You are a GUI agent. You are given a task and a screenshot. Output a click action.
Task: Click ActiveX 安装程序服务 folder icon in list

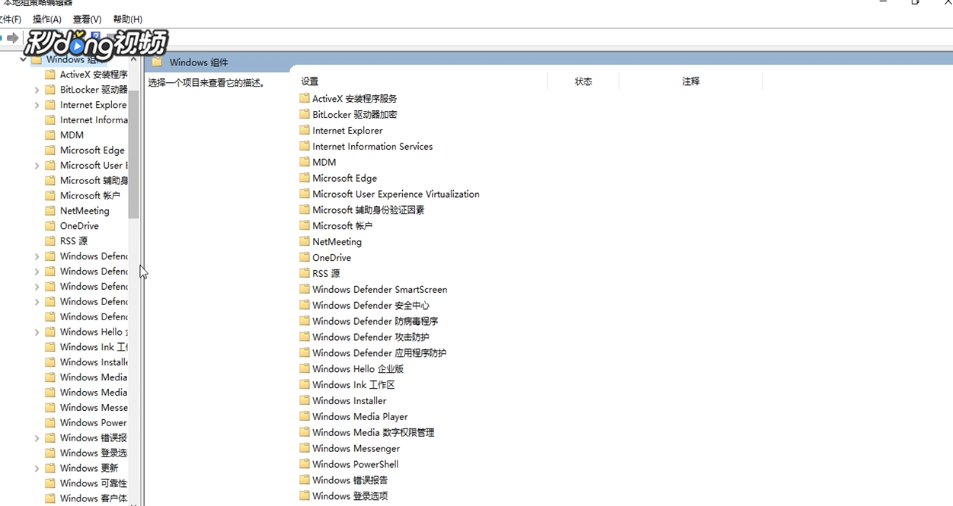tap(304, 98)
